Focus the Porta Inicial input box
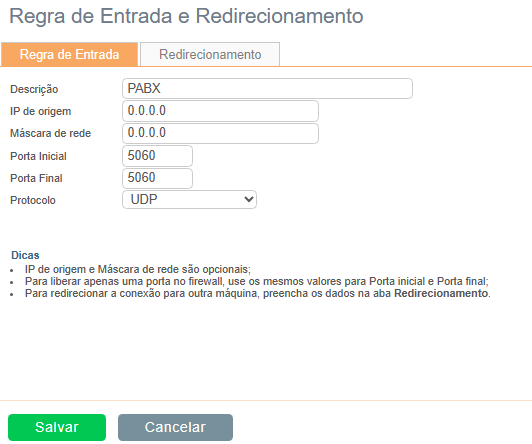Image resolution: width=532 pixels, height=444 pixels. pyautogui.click(x=157, y=156)
